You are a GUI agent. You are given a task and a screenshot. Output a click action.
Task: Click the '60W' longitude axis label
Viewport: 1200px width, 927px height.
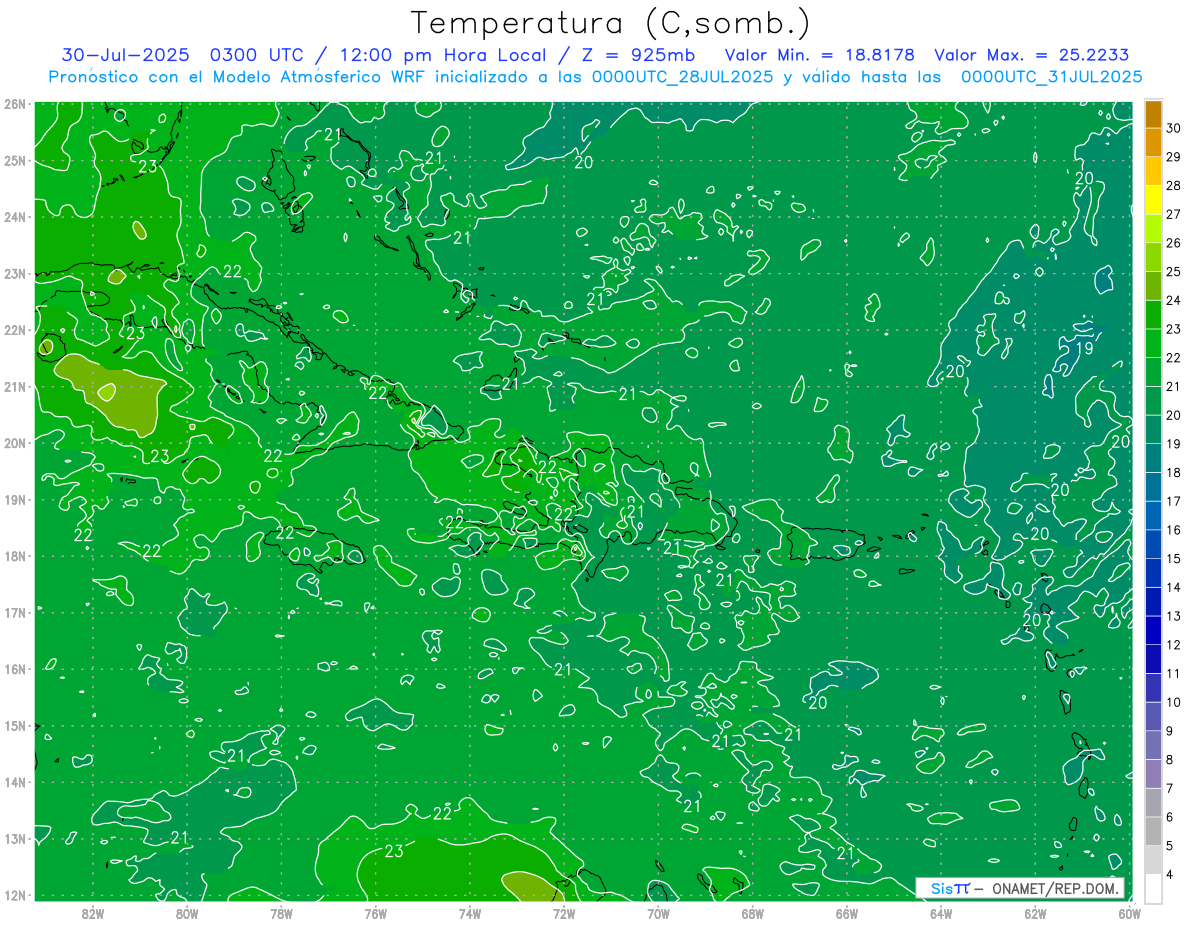tap(1128, 914)
